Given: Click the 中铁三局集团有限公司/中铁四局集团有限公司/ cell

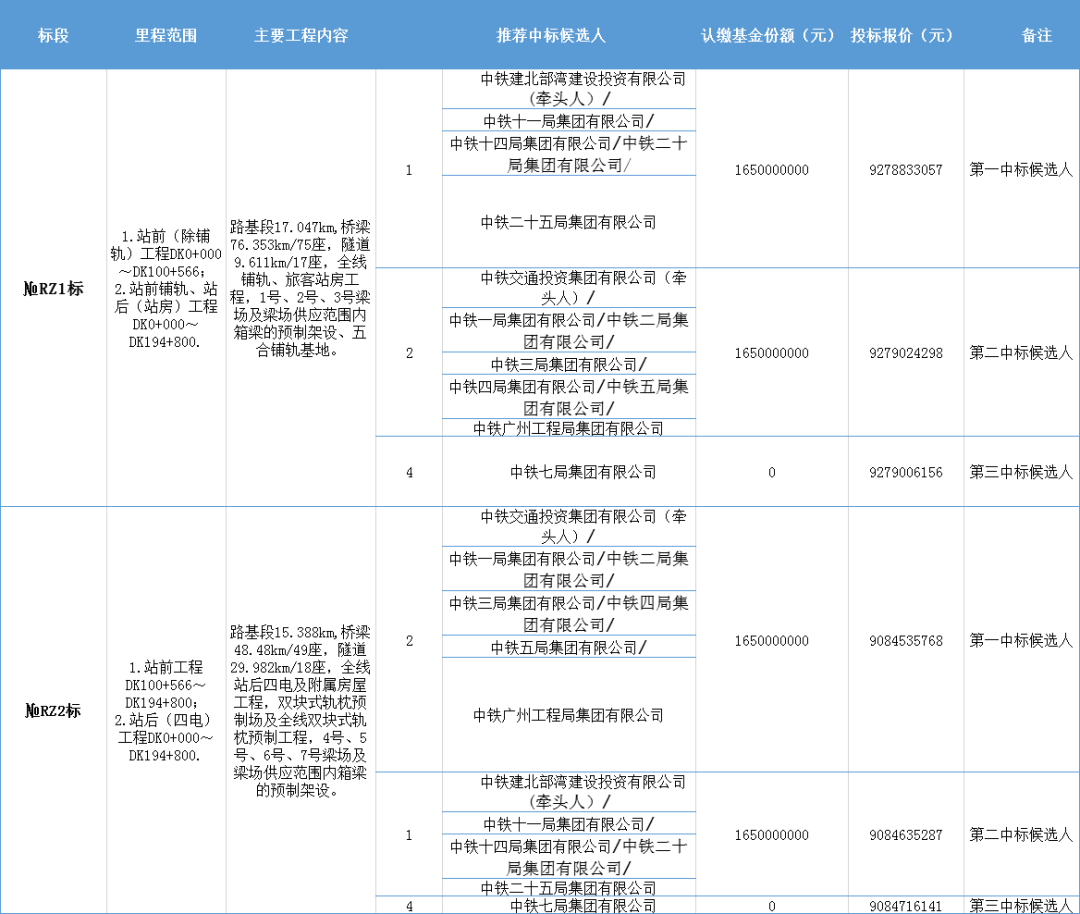Looking at the screenshot, I should (569, 614).
